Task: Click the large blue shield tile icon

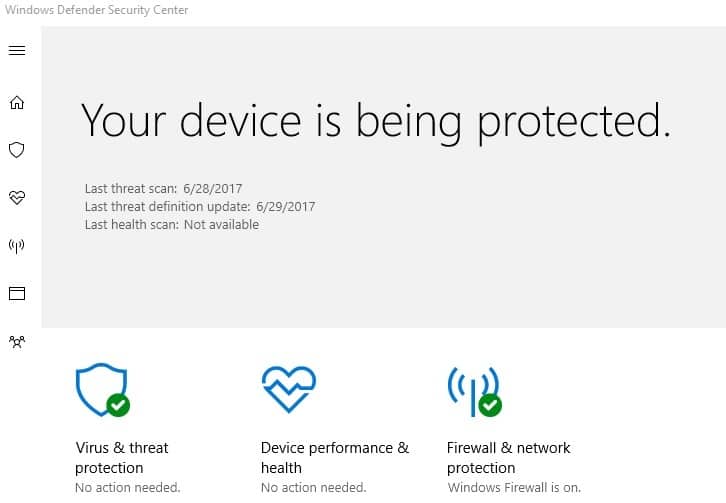Action: coord(102,390)
